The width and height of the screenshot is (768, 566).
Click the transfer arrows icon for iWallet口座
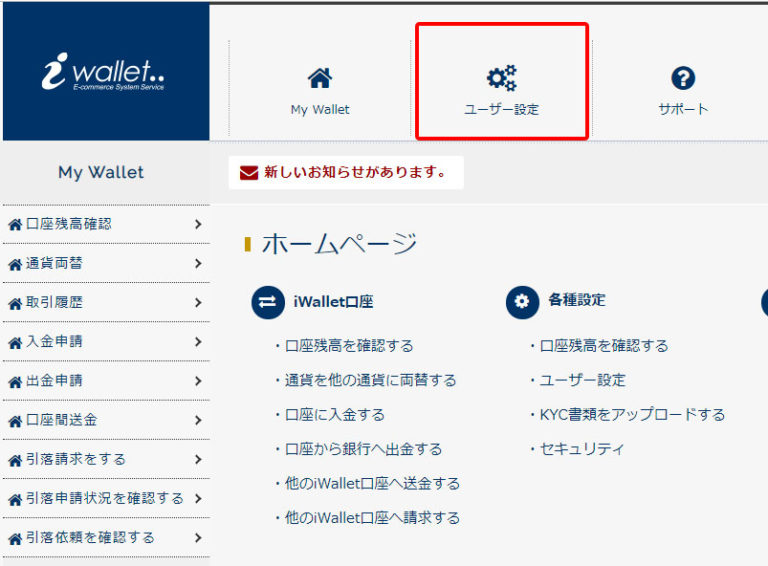pyautogui.click(x=268, y=302)
